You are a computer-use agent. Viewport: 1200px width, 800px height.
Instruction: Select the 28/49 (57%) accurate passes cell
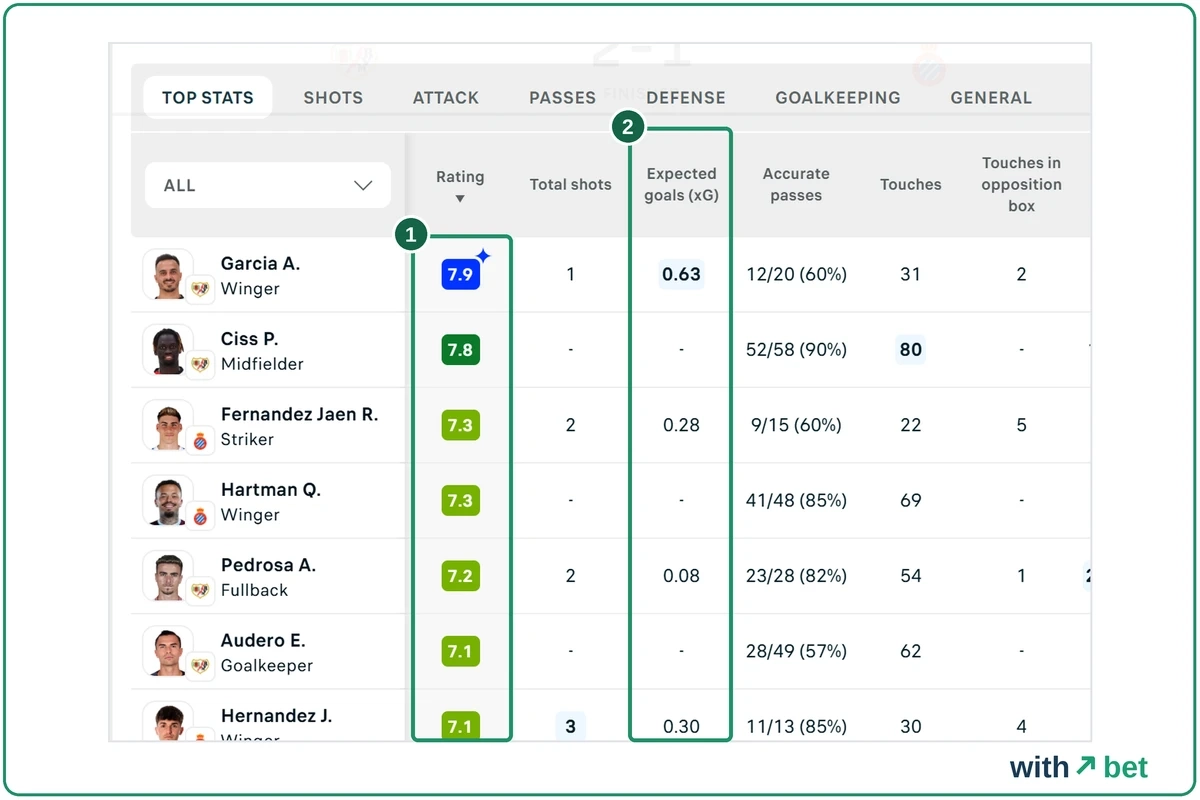coord(796,651)
